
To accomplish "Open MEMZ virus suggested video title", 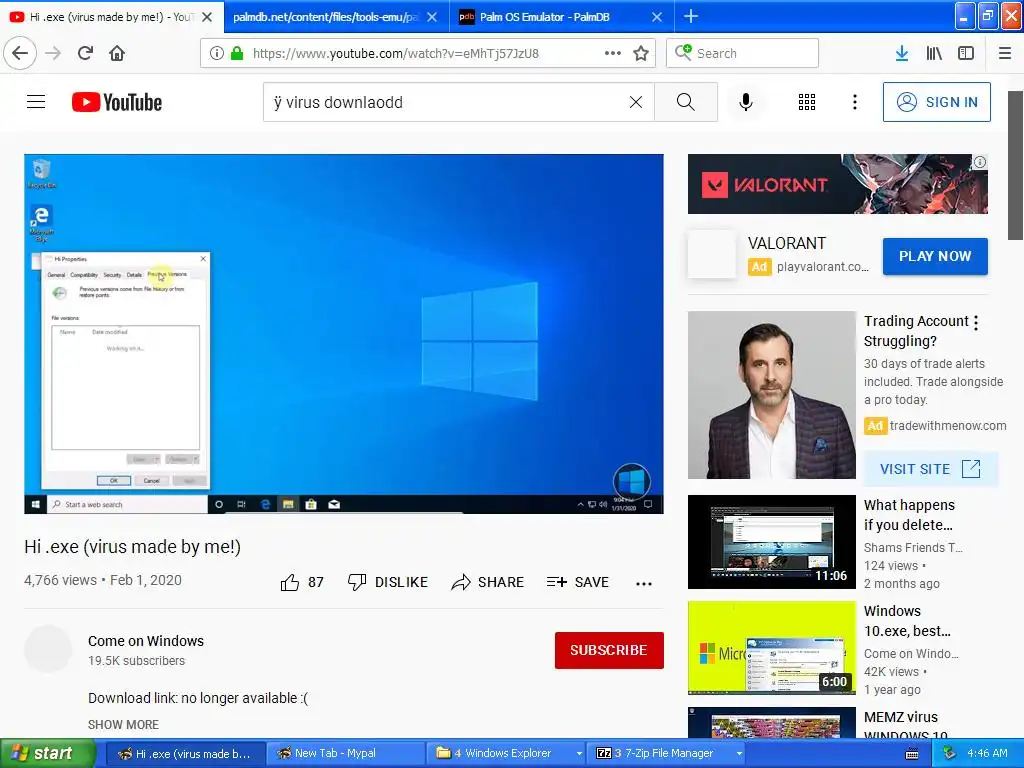I will [905, 726].
